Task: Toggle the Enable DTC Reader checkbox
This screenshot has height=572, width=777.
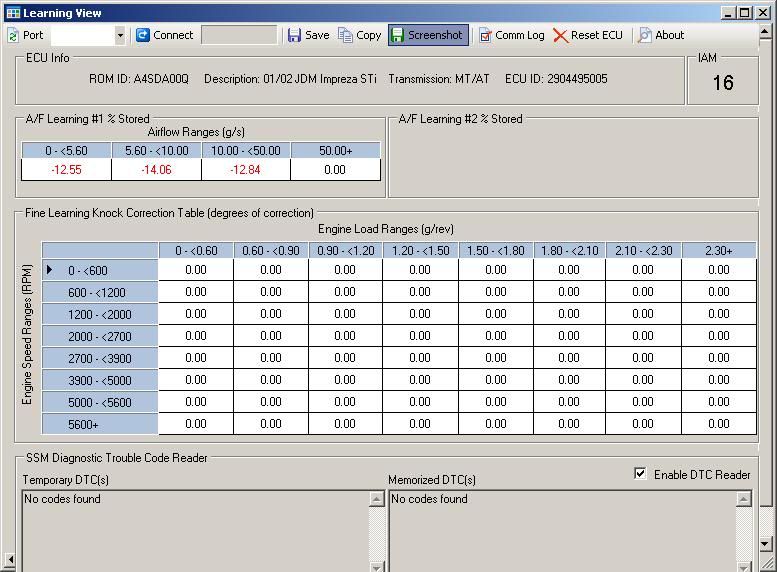Action: coord(640,474)
